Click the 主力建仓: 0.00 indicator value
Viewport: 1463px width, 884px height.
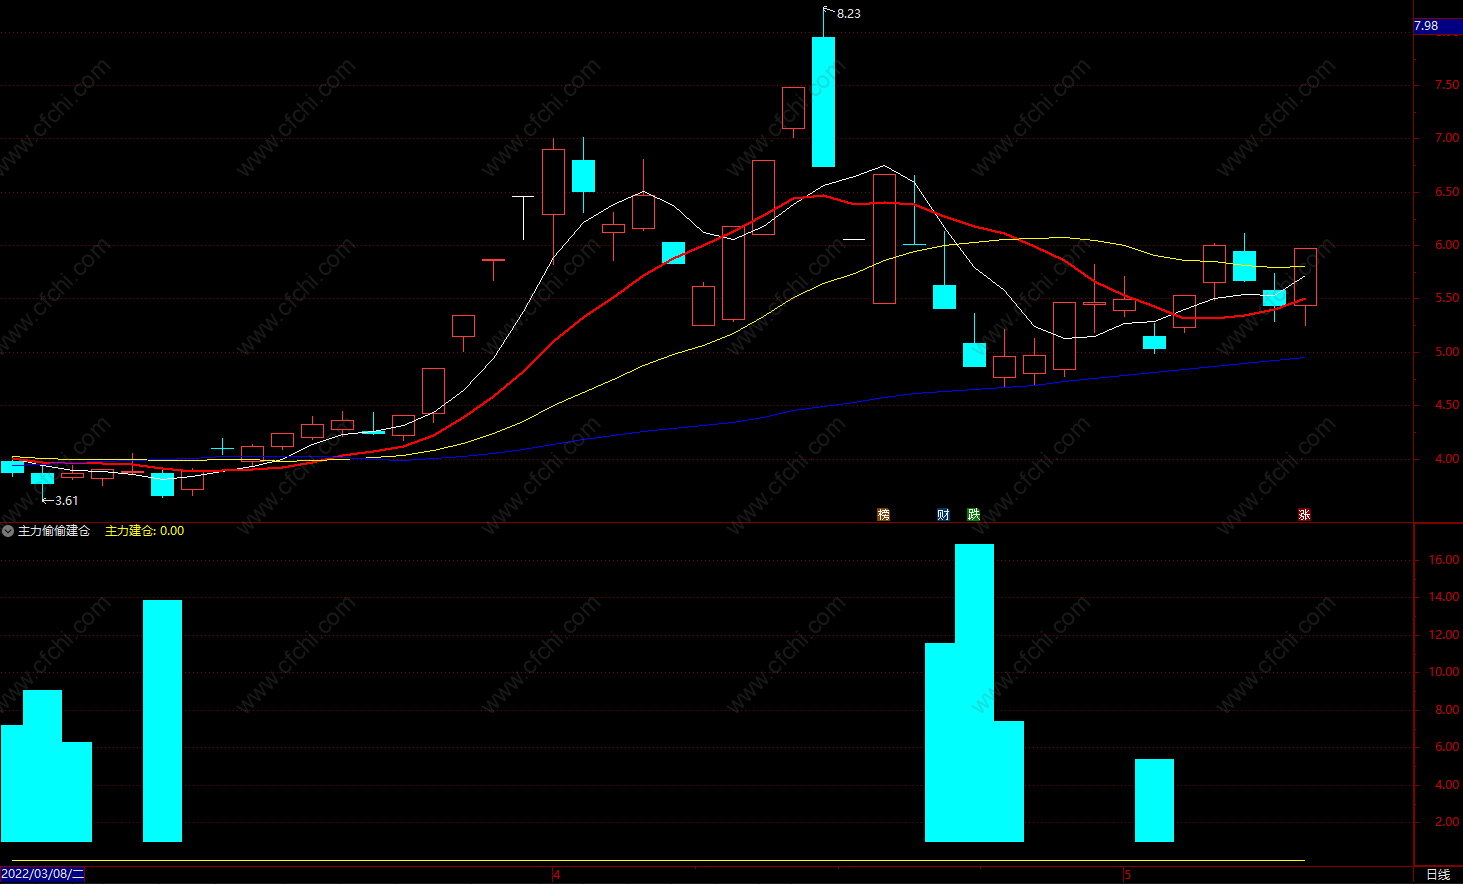tap(145, 531)
